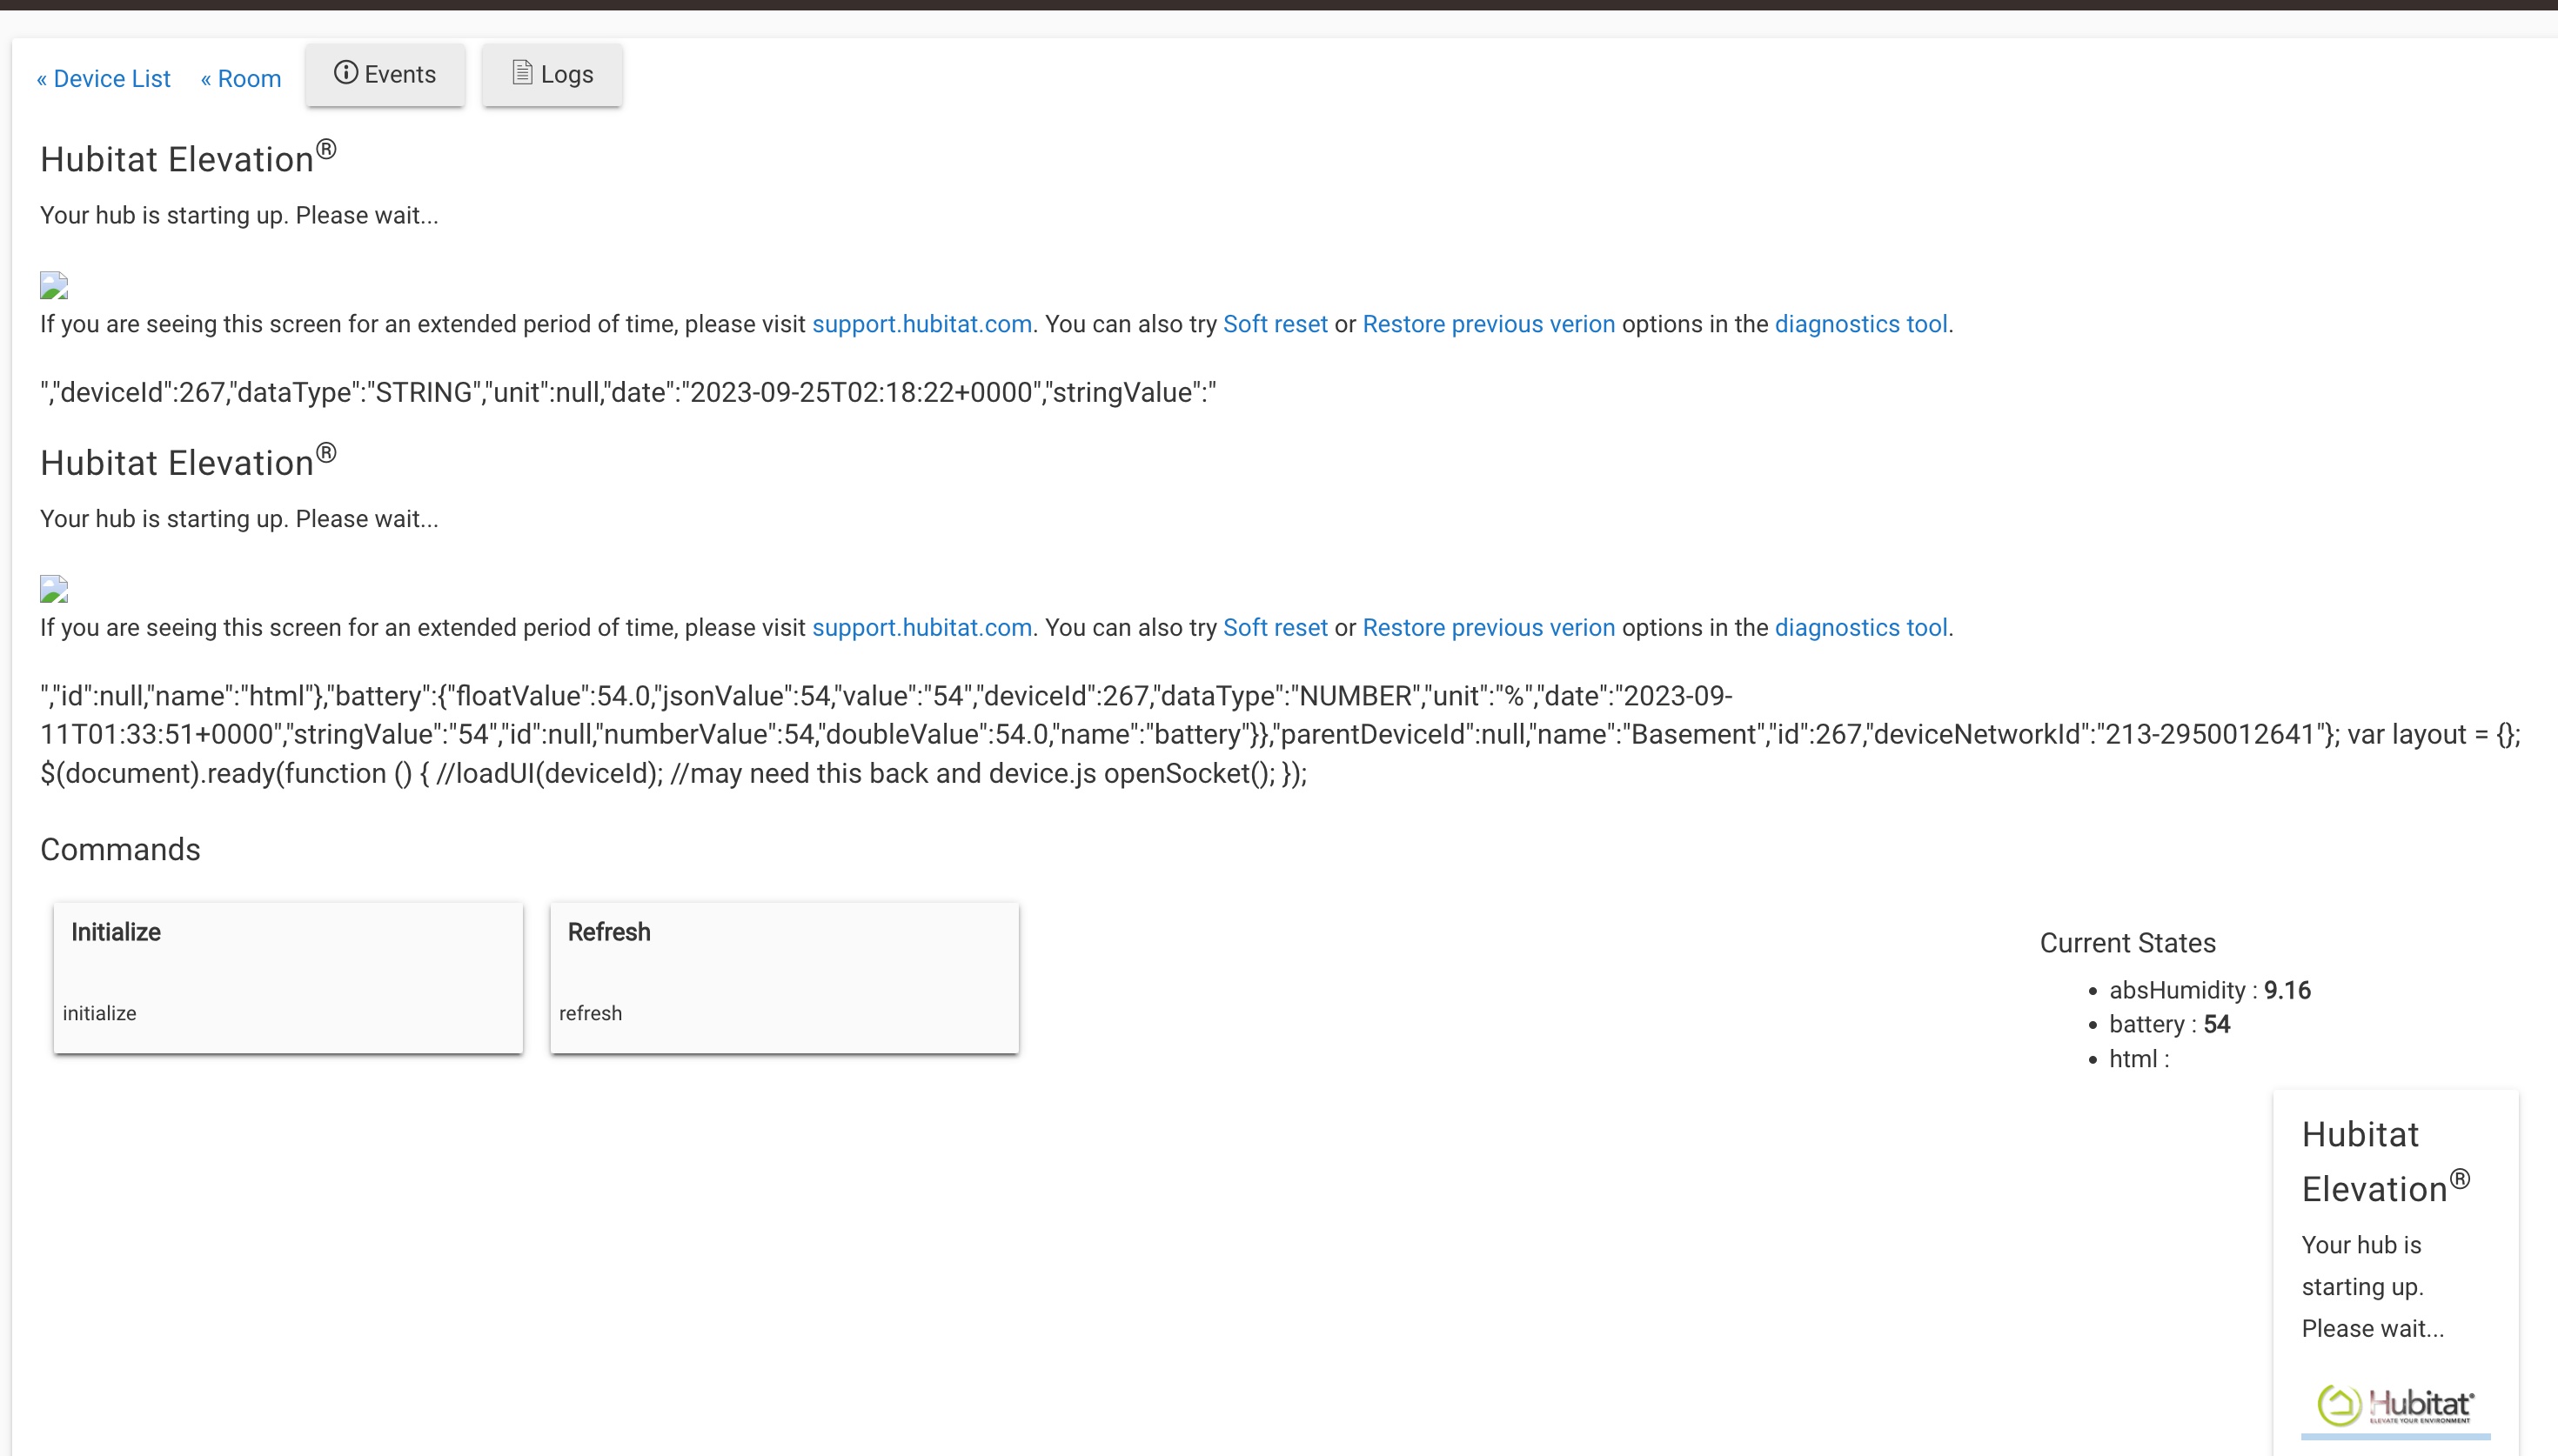
Task: Click Hubitat Elevation heading in html state card
Action: point(2385,1161)
